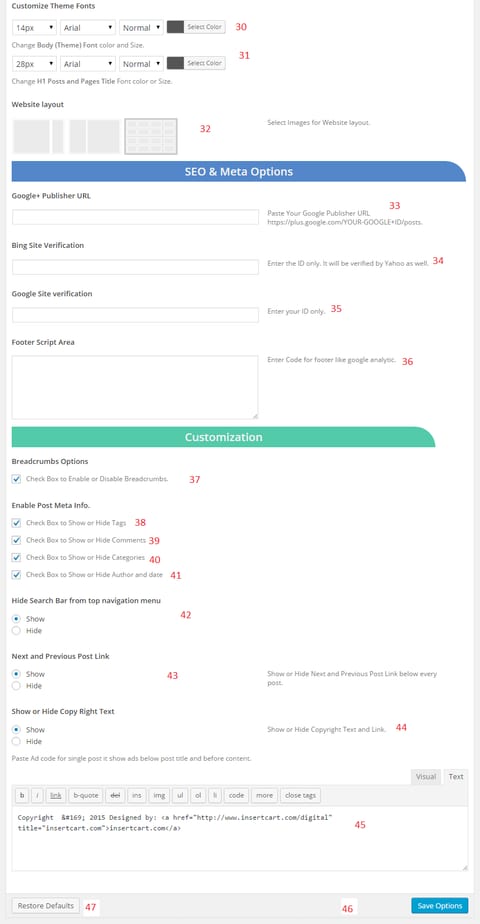This screenshot has height=924, width=480.
Task: Switch to the Text editor tab
Action: pos(456,777)
